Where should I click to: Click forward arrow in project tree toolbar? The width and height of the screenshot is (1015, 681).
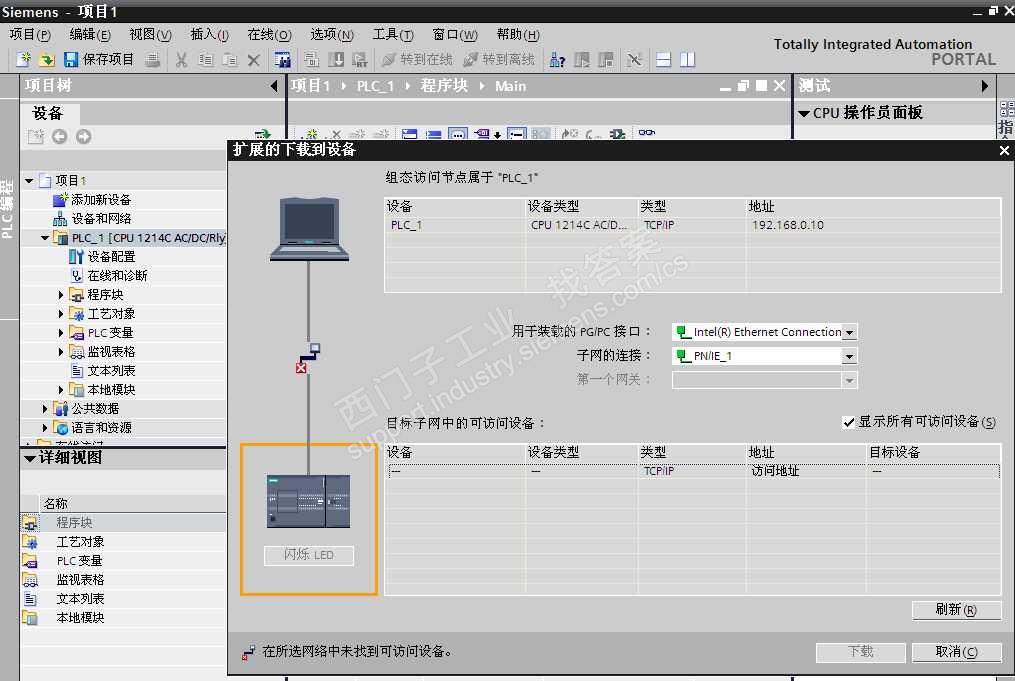(x=84, y=137)
